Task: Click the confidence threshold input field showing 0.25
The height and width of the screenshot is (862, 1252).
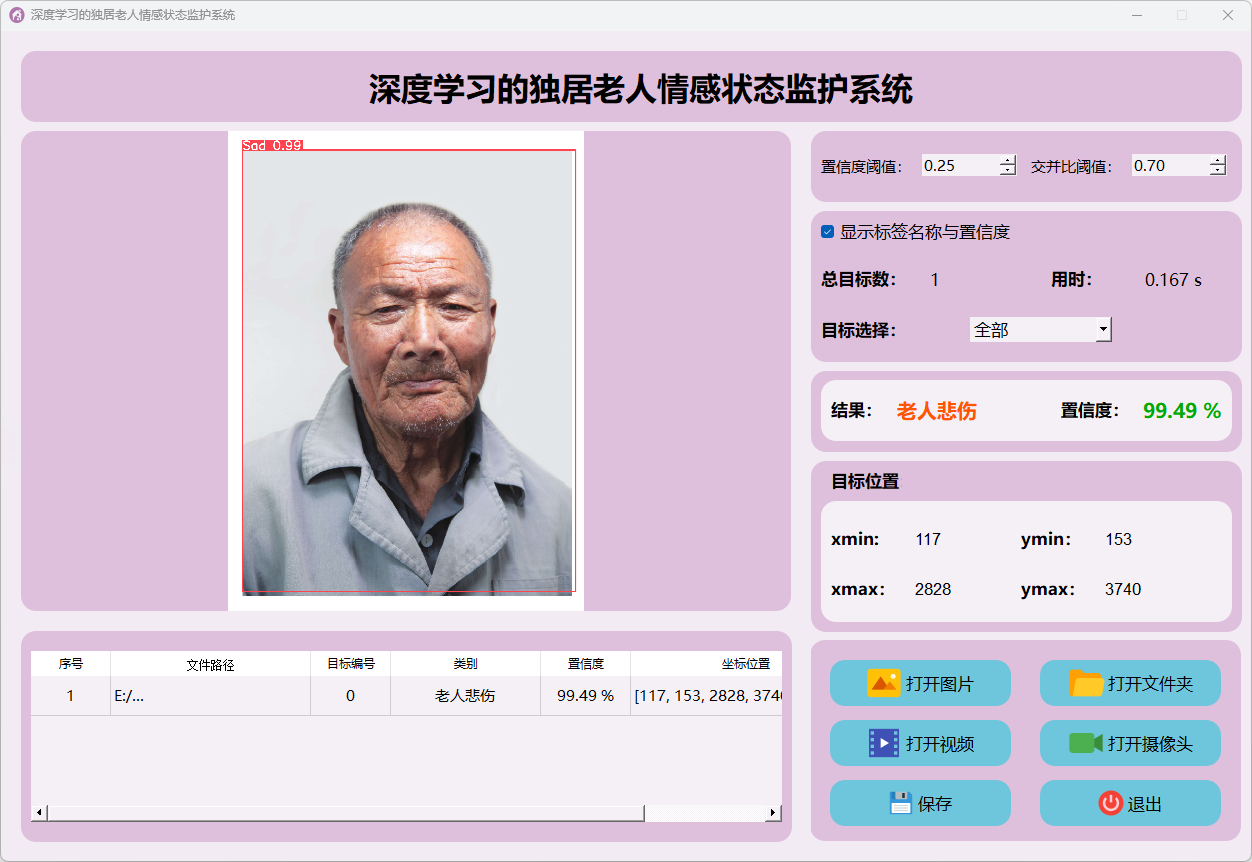Action: 958,166
